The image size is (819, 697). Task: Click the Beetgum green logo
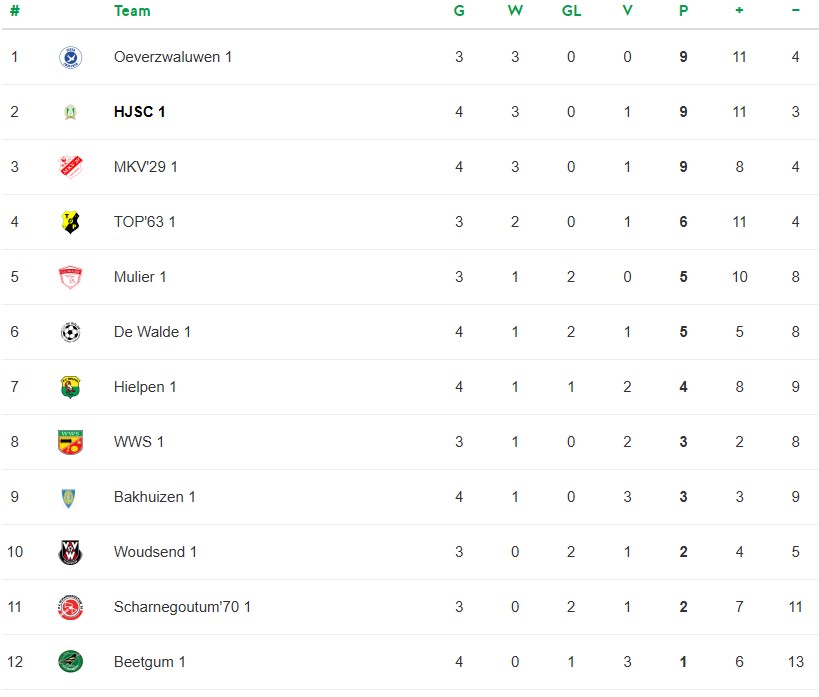coord(70,662)
